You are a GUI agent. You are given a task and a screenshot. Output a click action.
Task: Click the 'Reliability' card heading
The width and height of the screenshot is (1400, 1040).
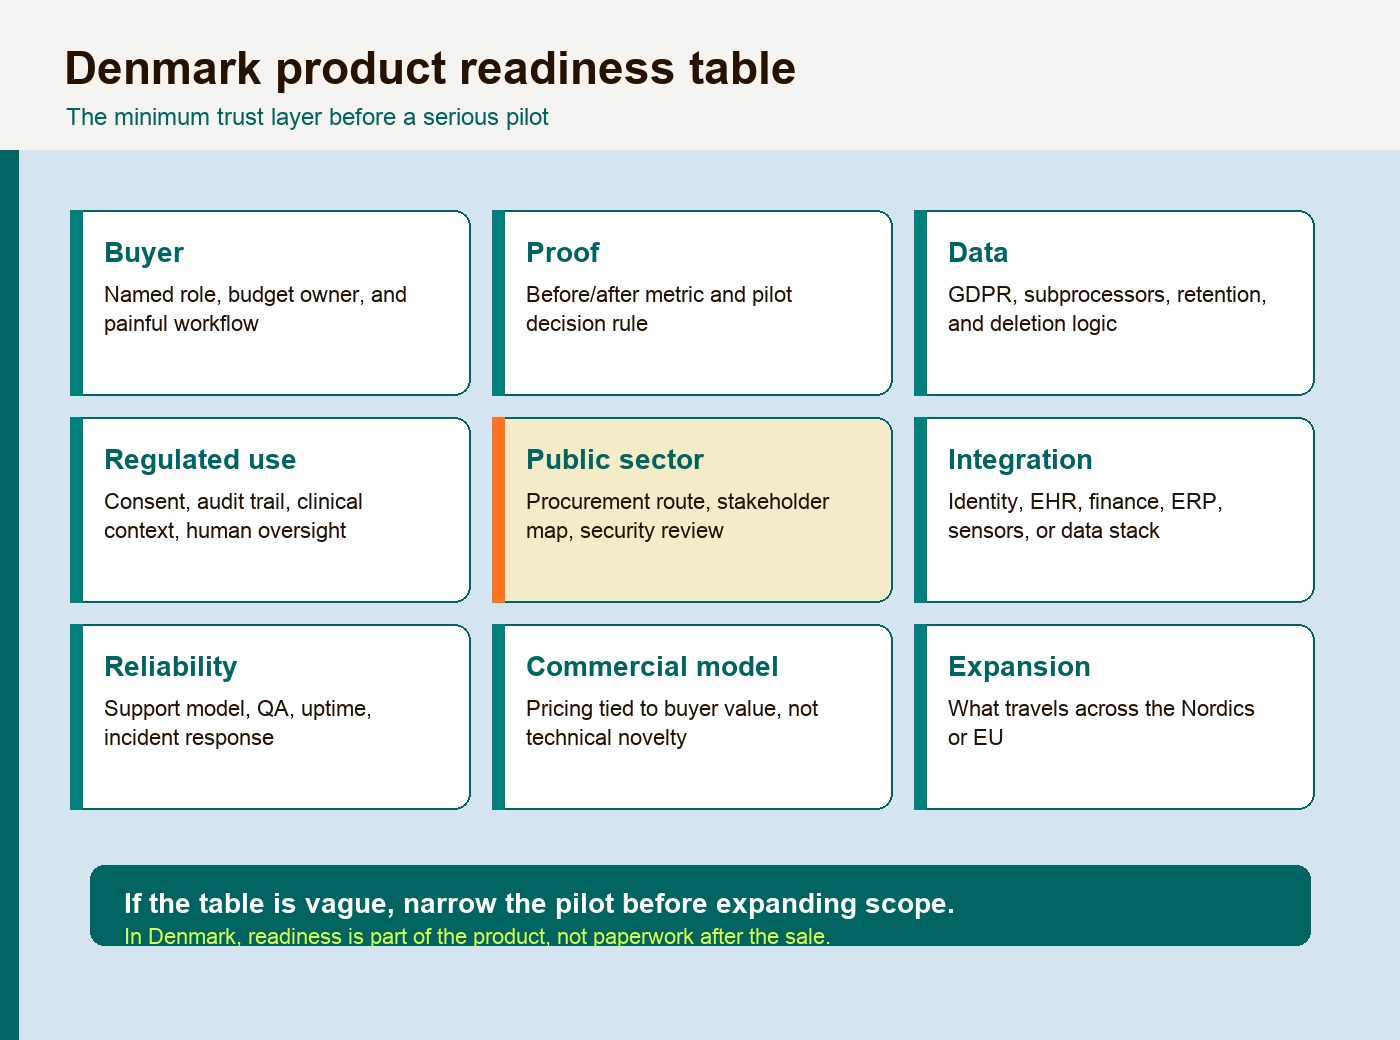(171, 666)
